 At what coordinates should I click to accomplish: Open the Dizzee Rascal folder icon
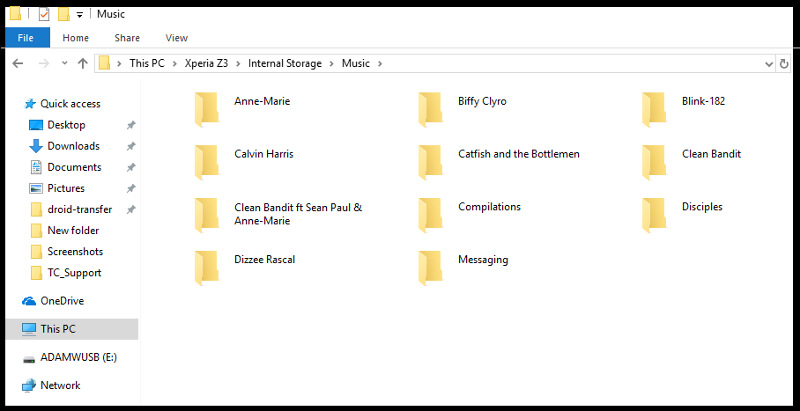(x=207, y=268)
